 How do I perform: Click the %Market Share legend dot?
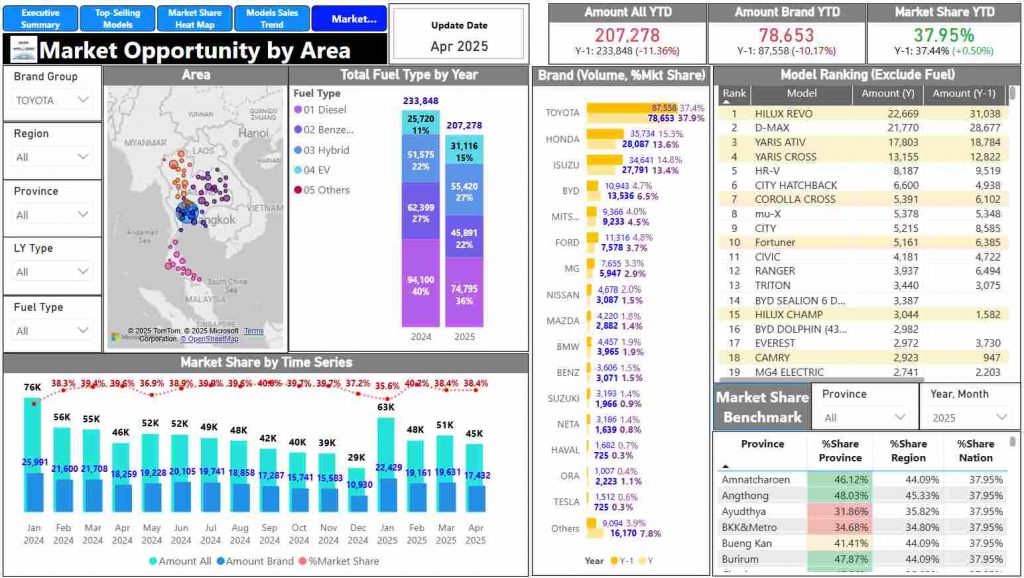pyautogui.click(x=302, y=561)
